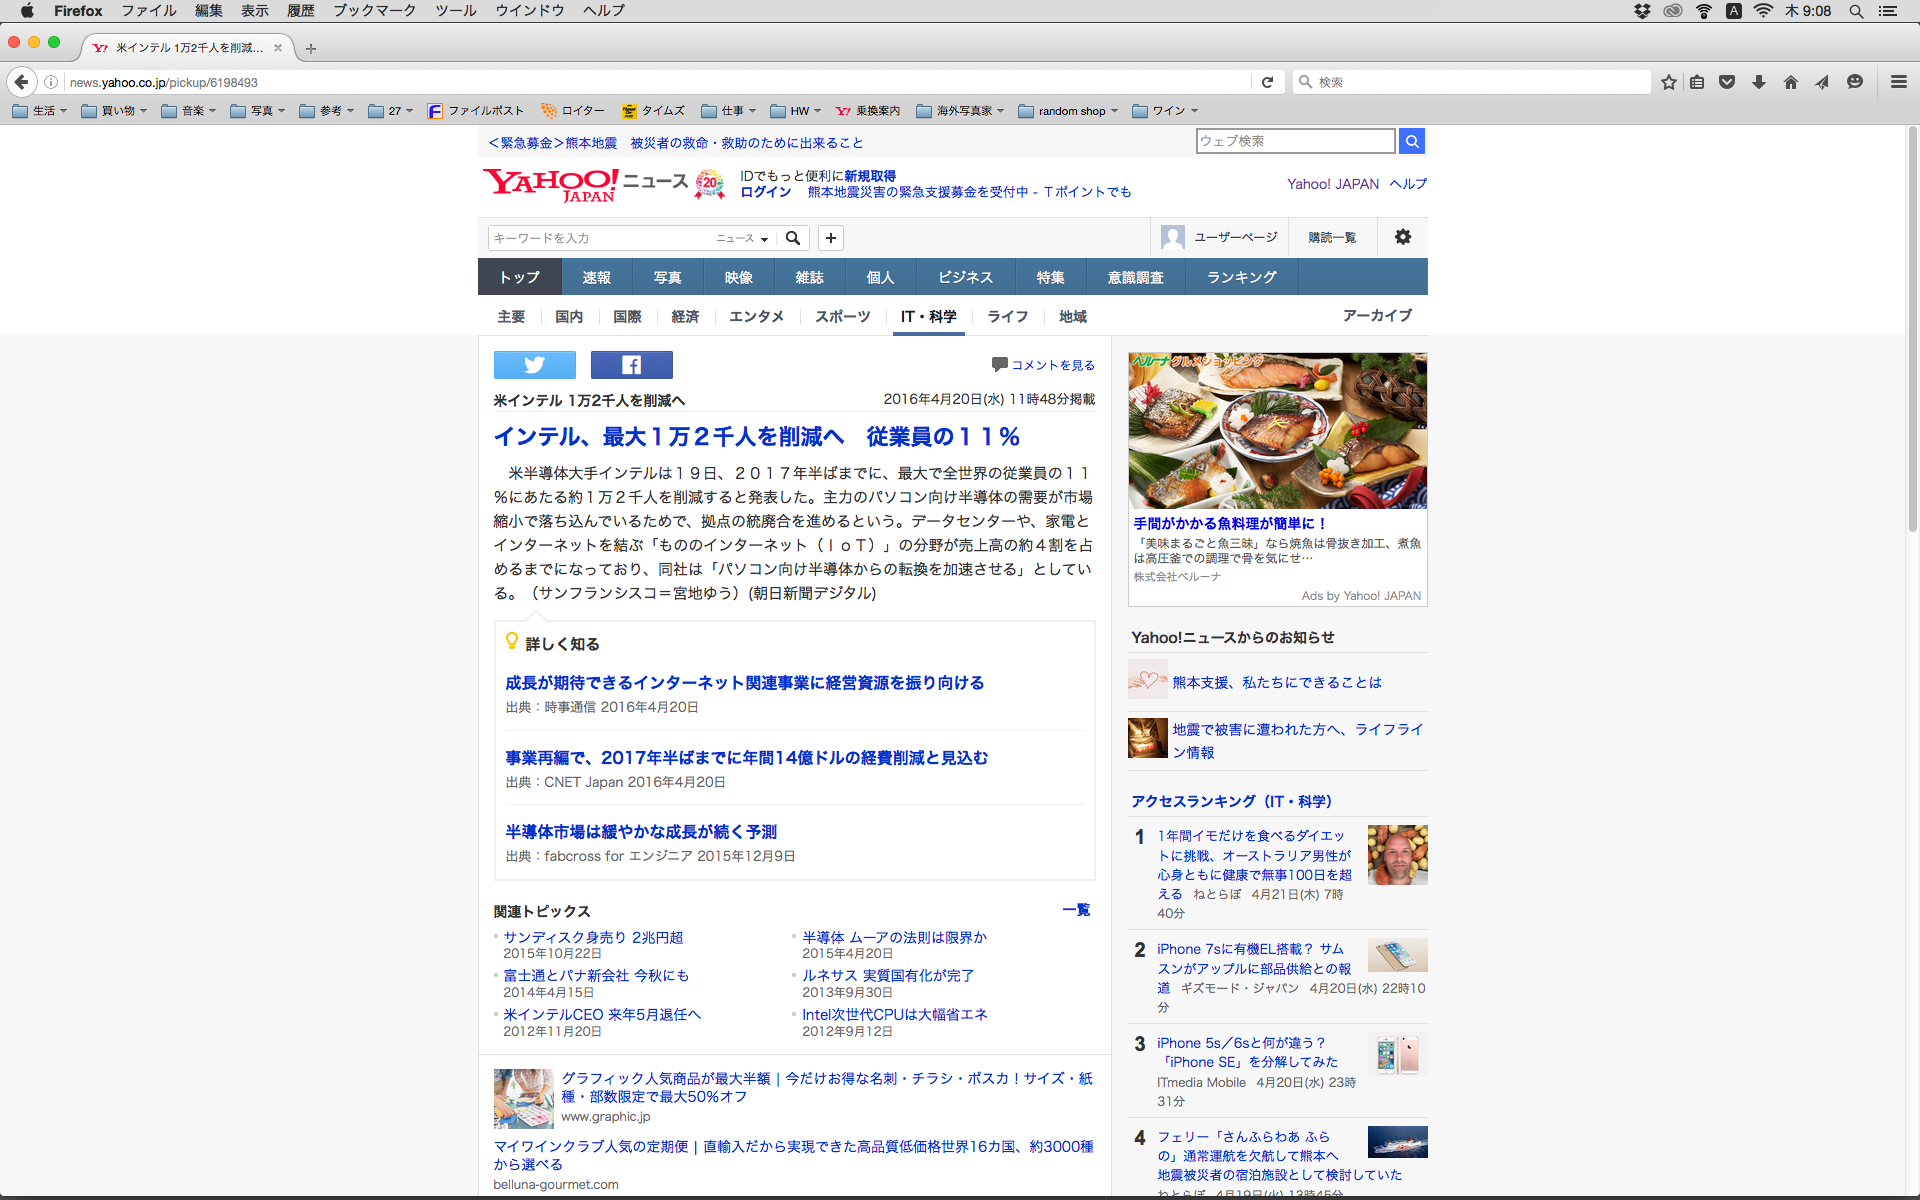Viewport: 1920px width, 1200px height.
Task: Click the Facebook share button
Action: pyautogui.click(x=631, y=365)
